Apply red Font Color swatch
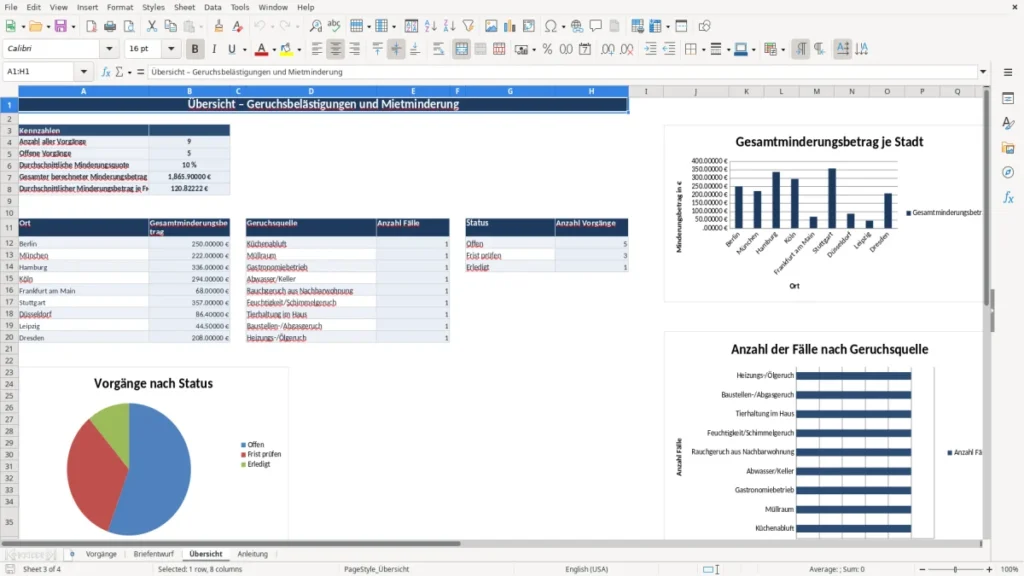 click(x=261, y=49)
